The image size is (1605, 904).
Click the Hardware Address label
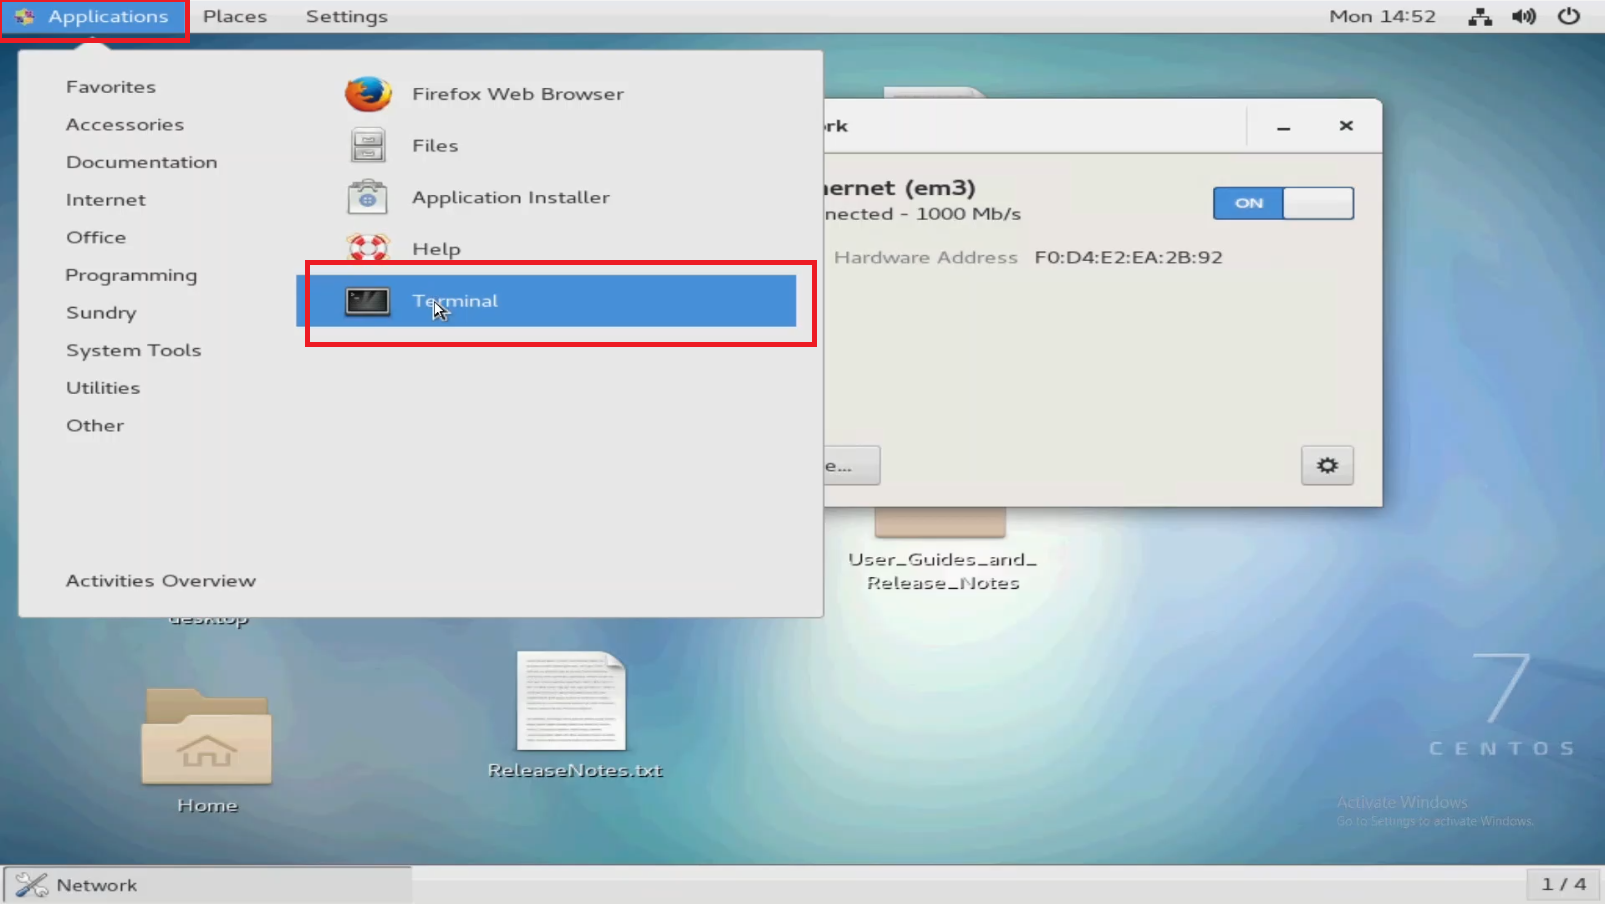tap(926, 258)
